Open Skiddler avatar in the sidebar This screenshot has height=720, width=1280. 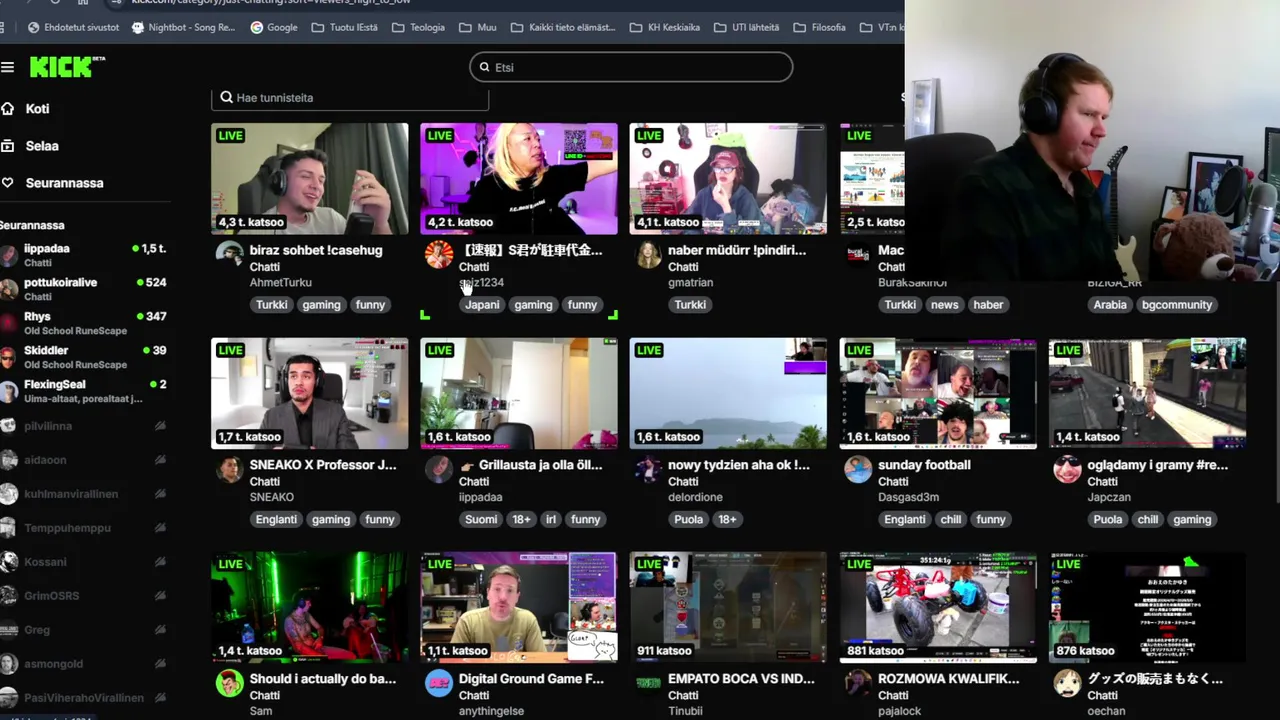point(9,357)
